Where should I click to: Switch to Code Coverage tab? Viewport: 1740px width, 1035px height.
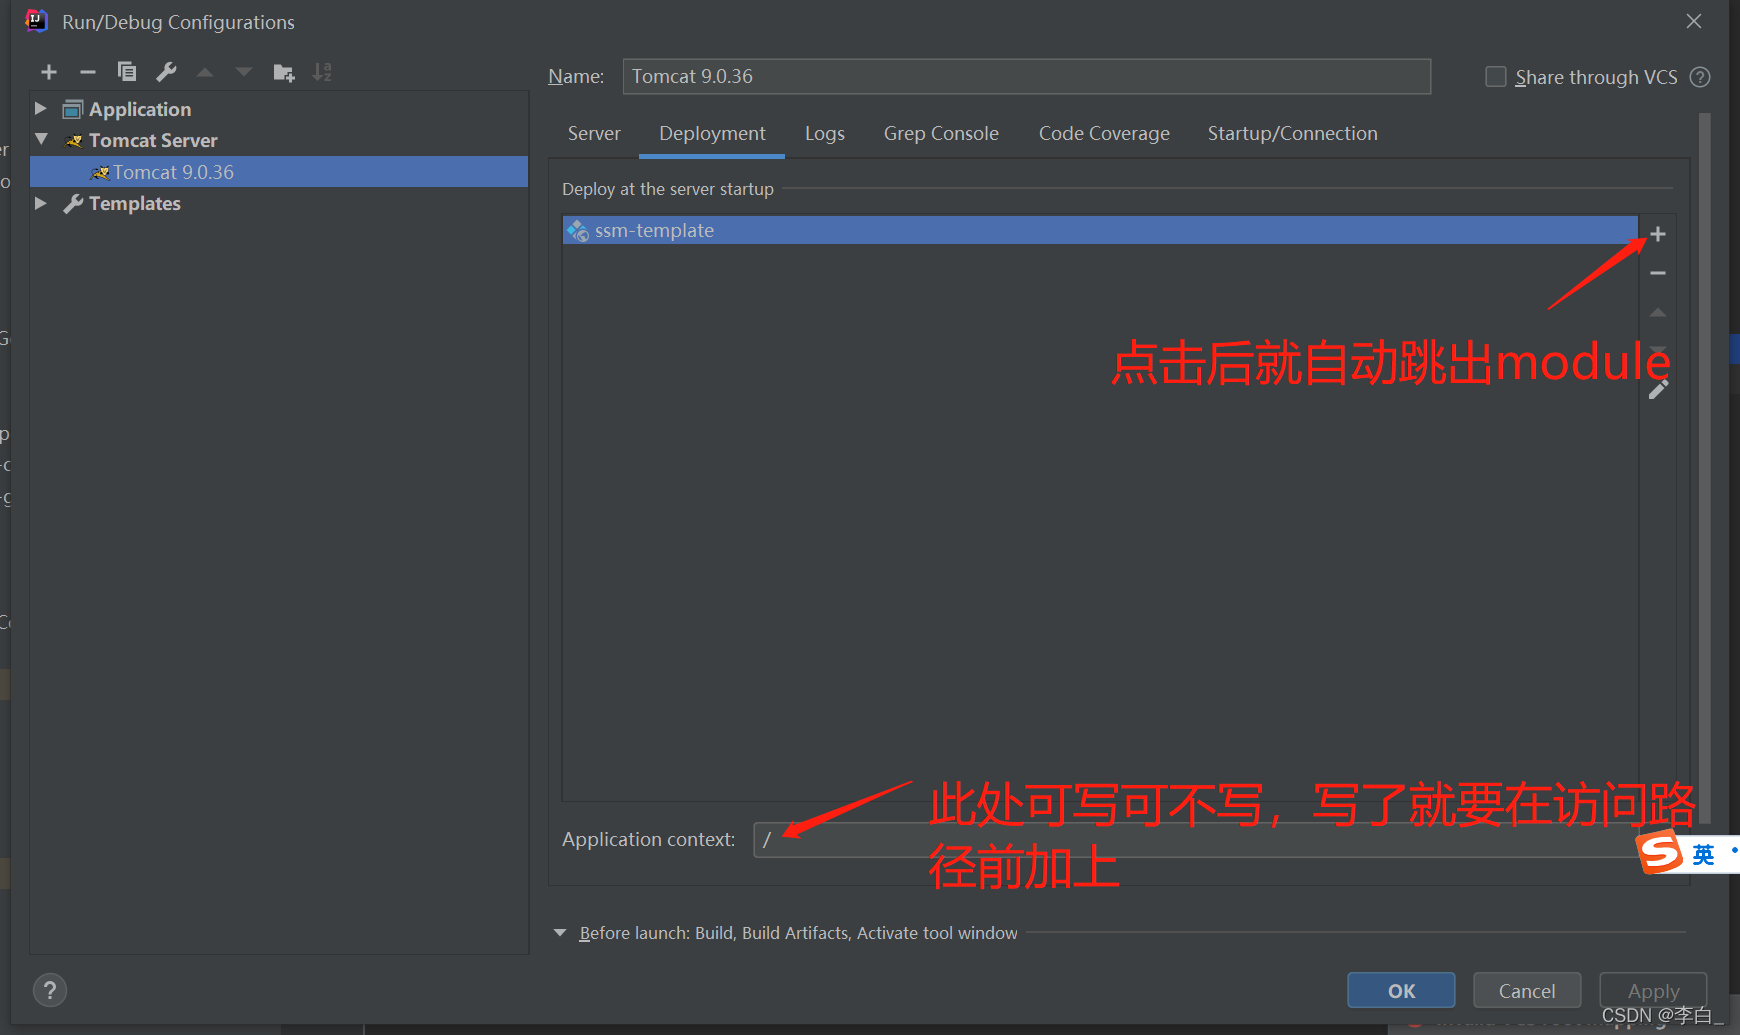(1104, 133)
